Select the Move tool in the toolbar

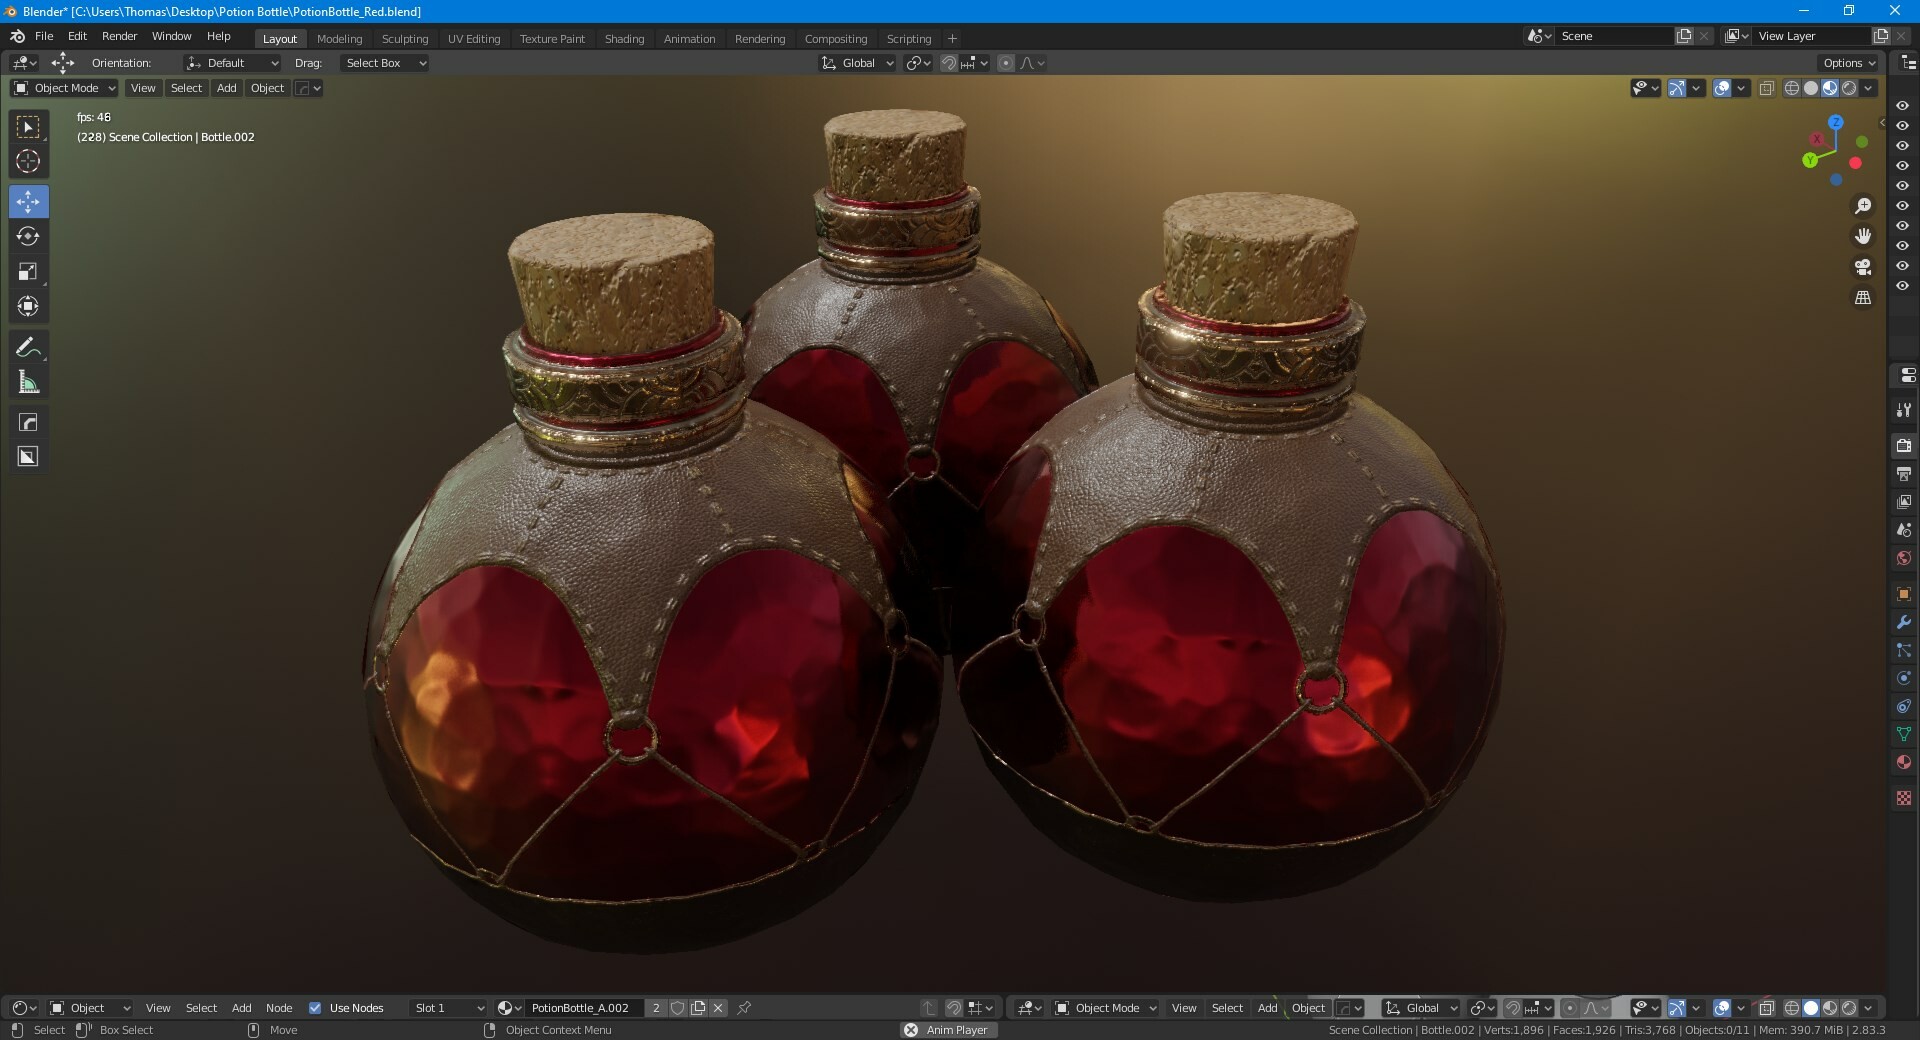click(28, 201)
